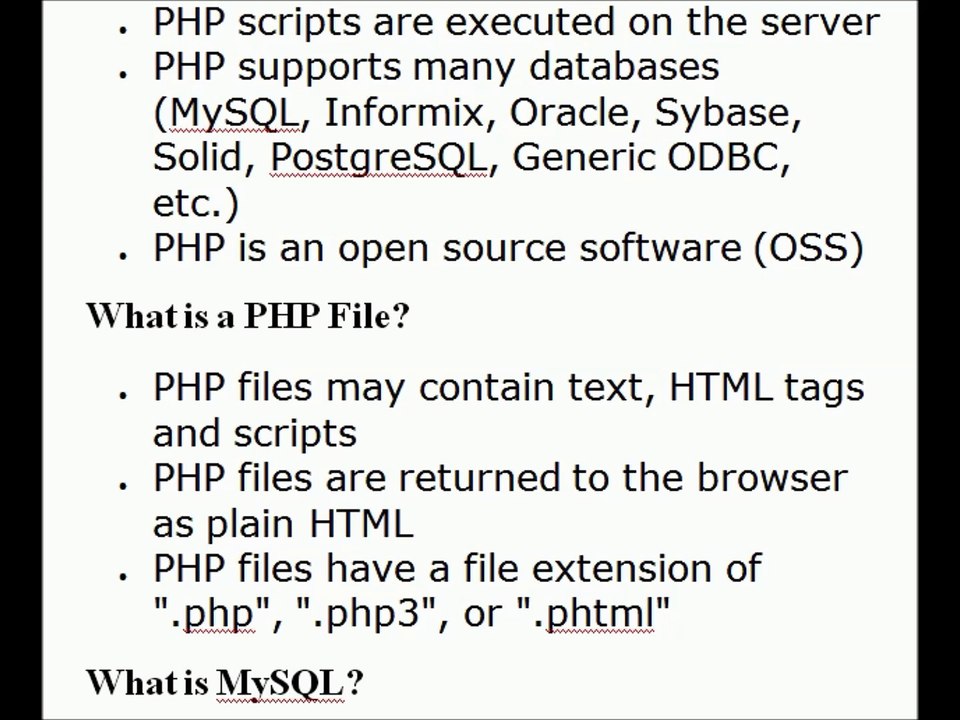Click 'PHP files have a file extension' line
Image resolution: width=960 pixels, height=720 pixels.
pos(457,568)
